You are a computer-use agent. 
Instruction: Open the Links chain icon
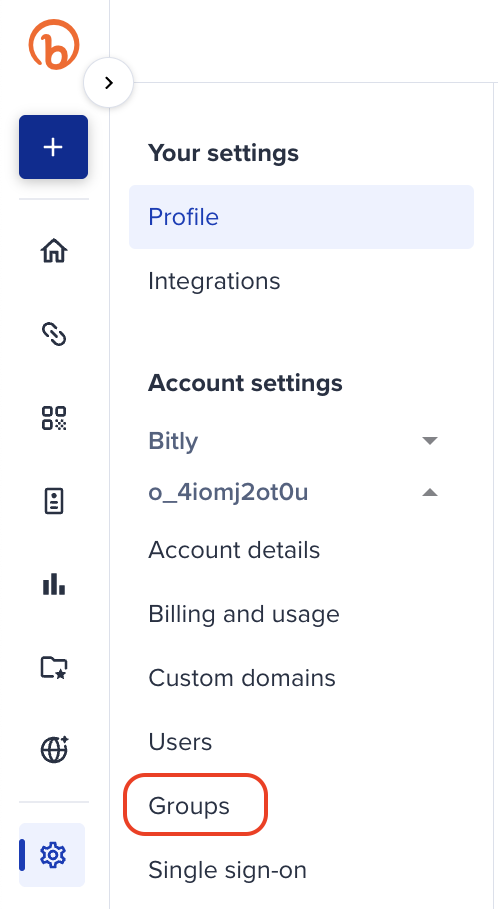point(54,334)
